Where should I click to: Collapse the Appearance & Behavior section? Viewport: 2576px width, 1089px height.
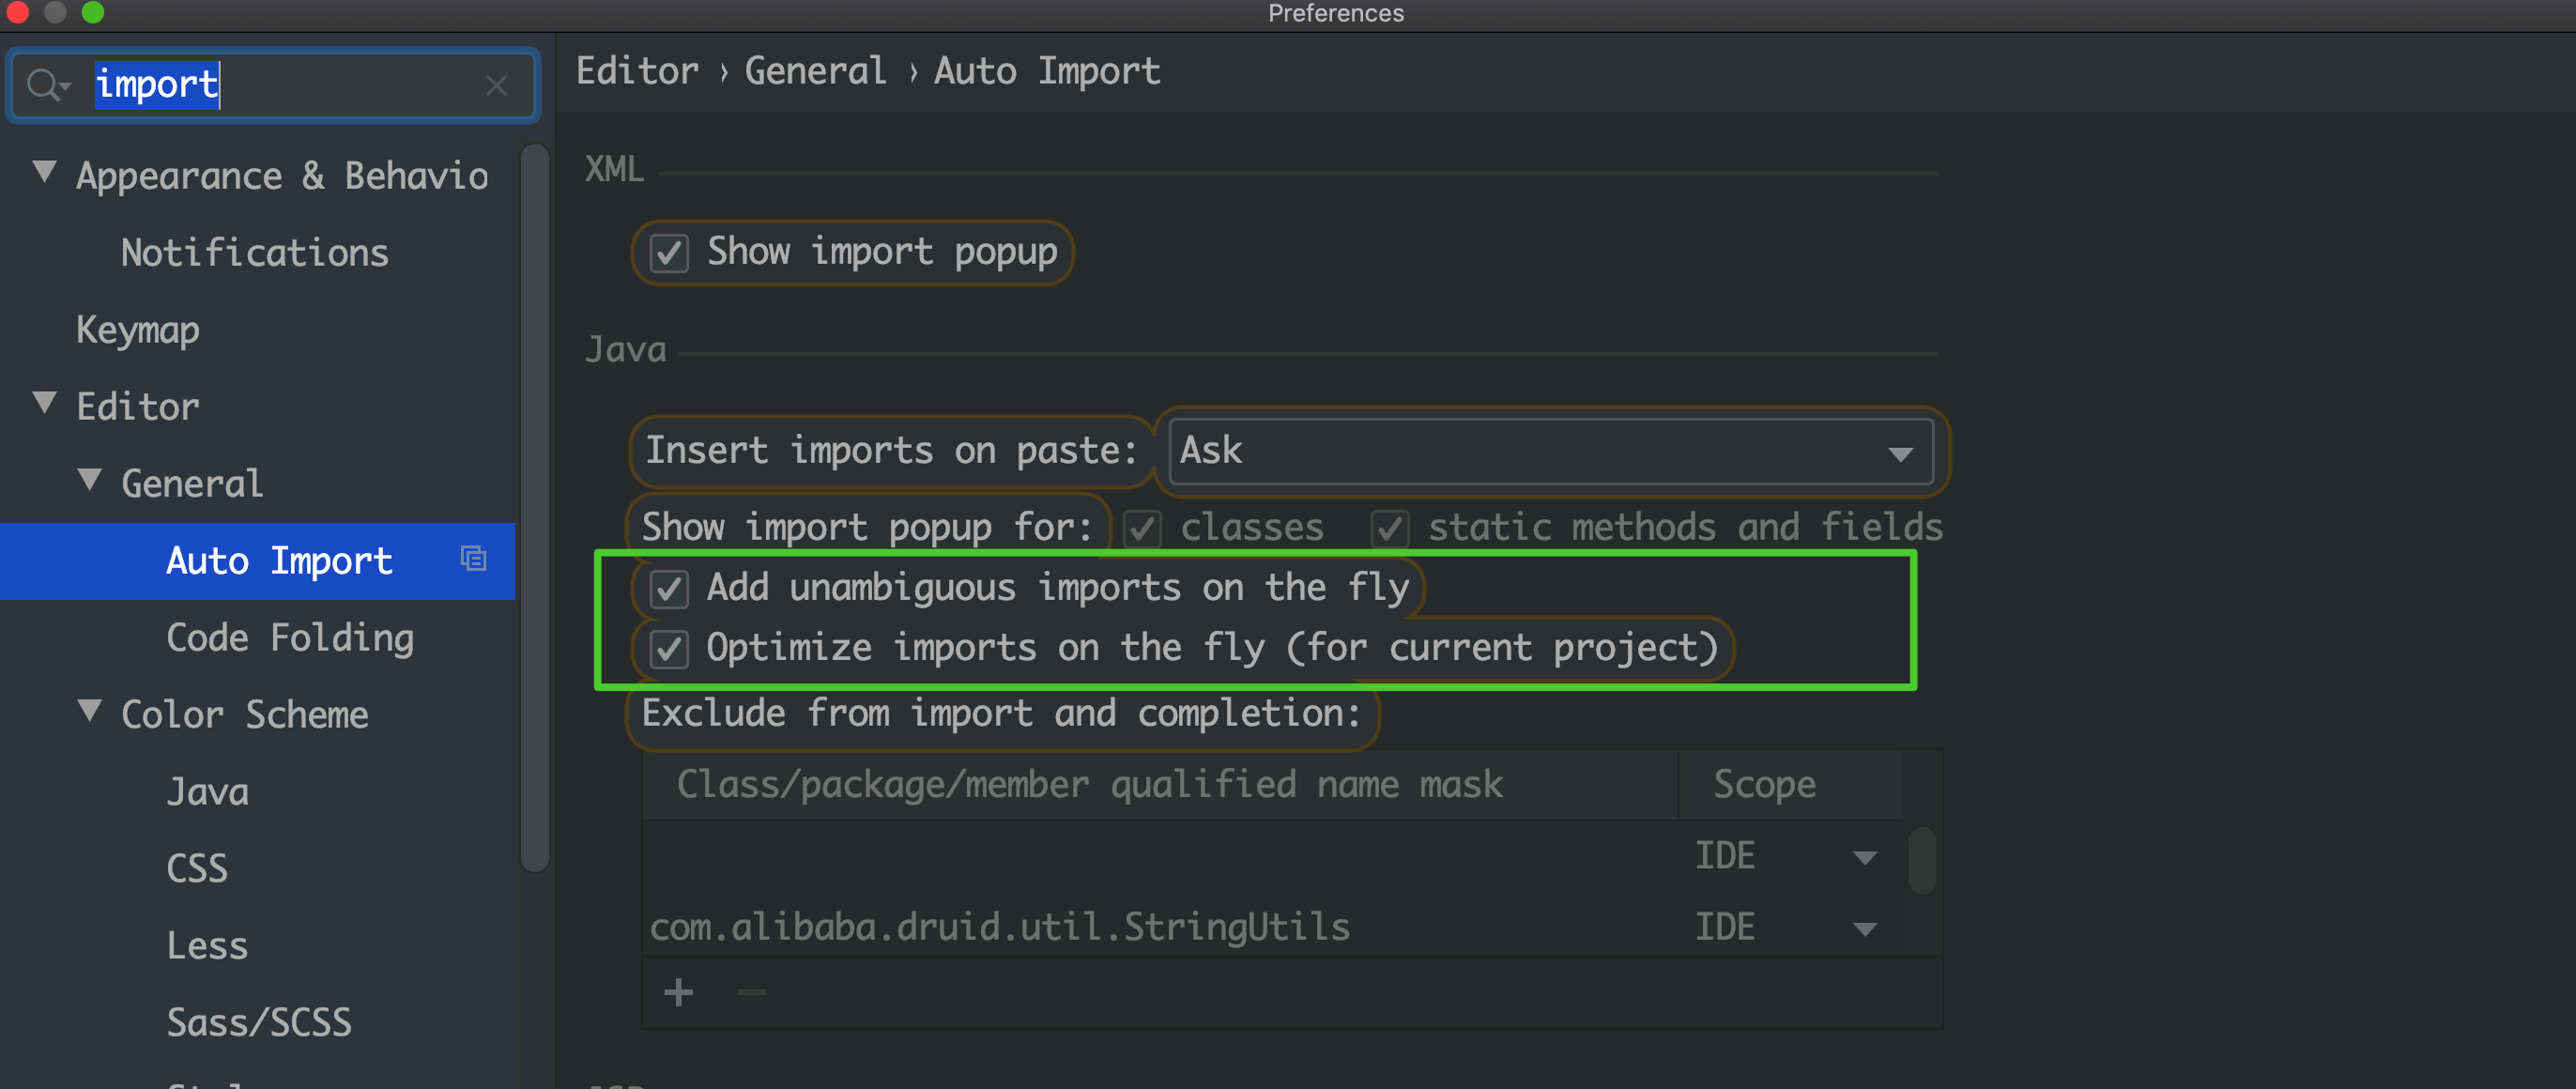[44, 172]
